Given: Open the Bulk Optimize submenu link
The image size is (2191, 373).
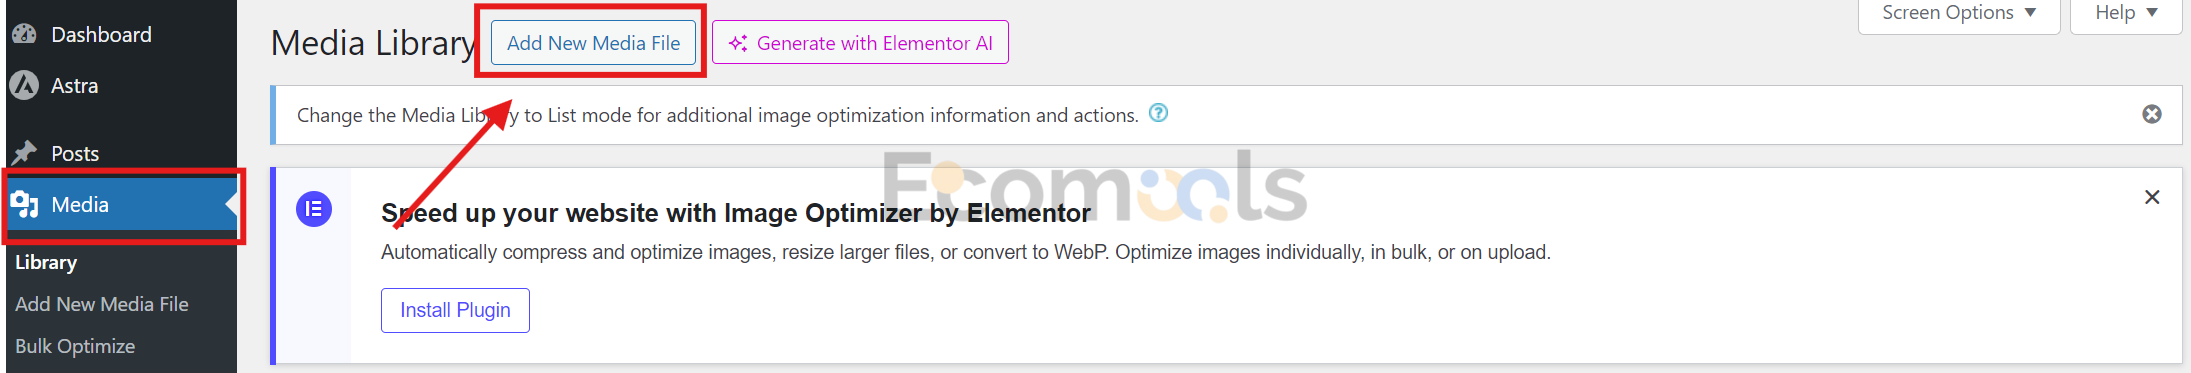Looking at the screenshot, I should click(75, 346).
